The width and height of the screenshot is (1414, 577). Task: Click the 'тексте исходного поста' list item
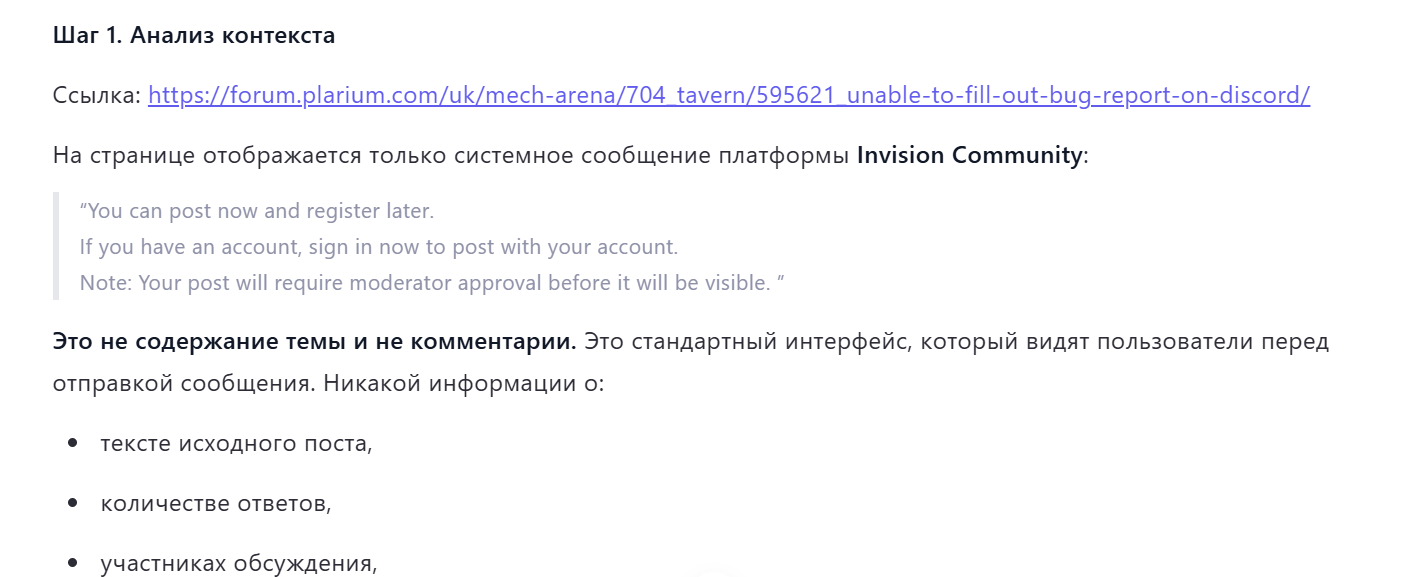(x=237, y=443)
